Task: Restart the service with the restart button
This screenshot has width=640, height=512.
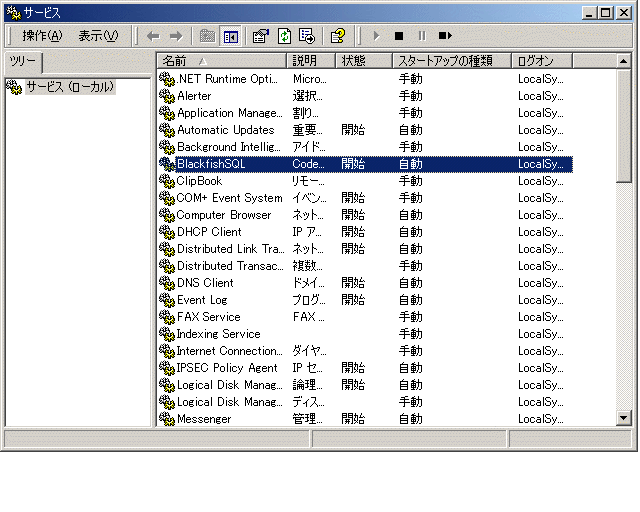Action: tap(445, 36)
